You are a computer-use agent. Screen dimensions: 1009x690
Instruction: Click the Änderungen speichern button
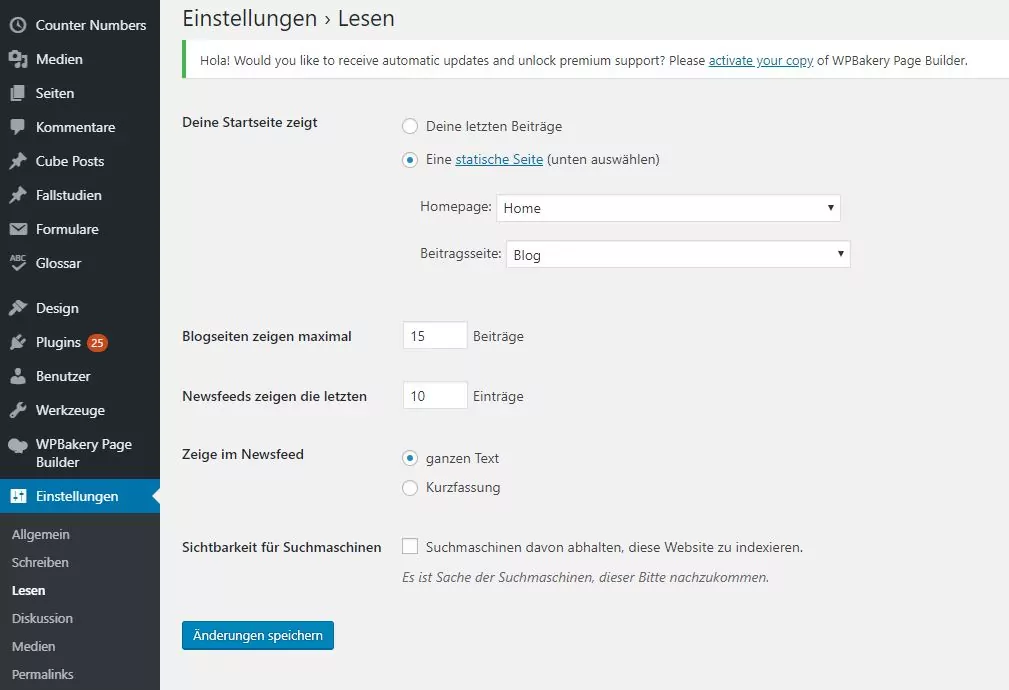coord(257,635)
